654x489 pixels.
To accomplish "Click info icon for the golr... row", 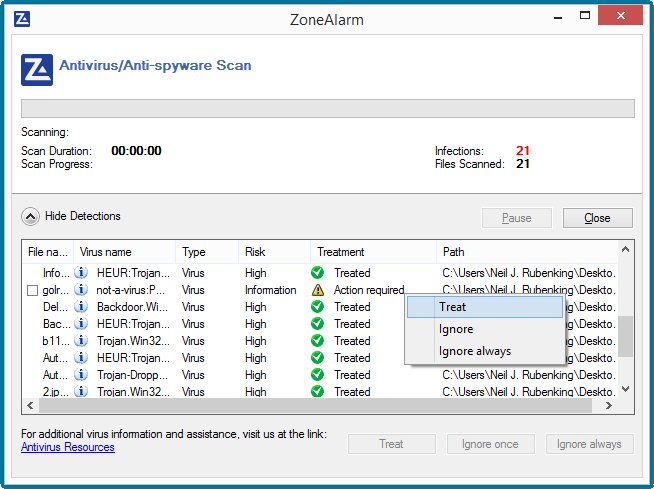I will [81, 290].
